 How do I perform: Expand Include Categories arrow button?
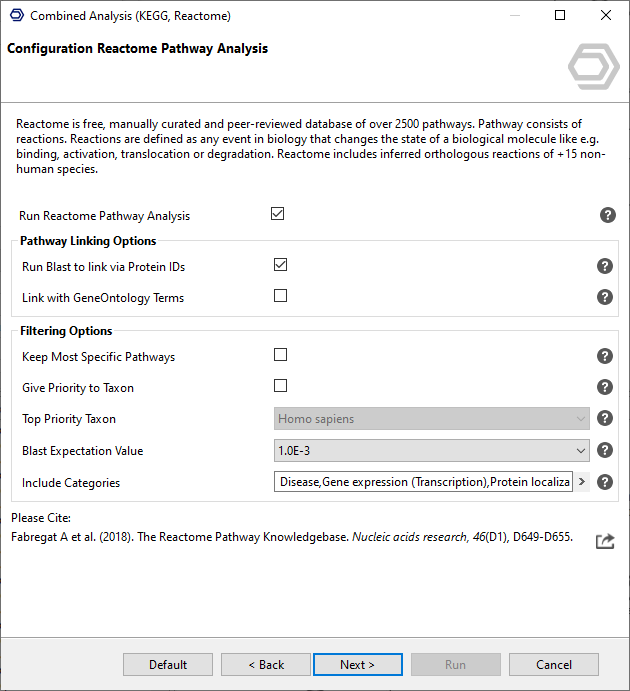581,482
